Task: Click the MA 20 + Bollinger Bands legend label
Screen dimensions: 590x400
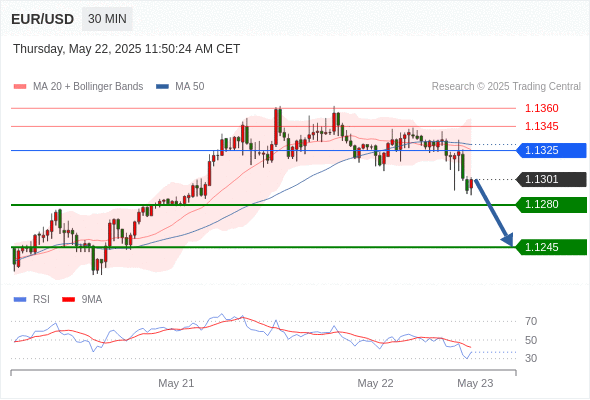Action: [88, 87]
